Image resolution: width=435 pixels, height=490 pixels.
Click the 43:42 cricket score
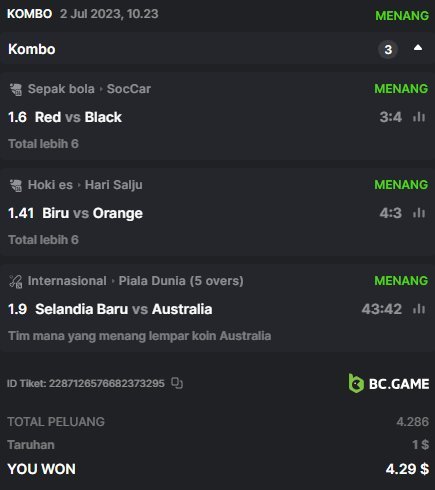pyautogui.click(x=382, y=309)
